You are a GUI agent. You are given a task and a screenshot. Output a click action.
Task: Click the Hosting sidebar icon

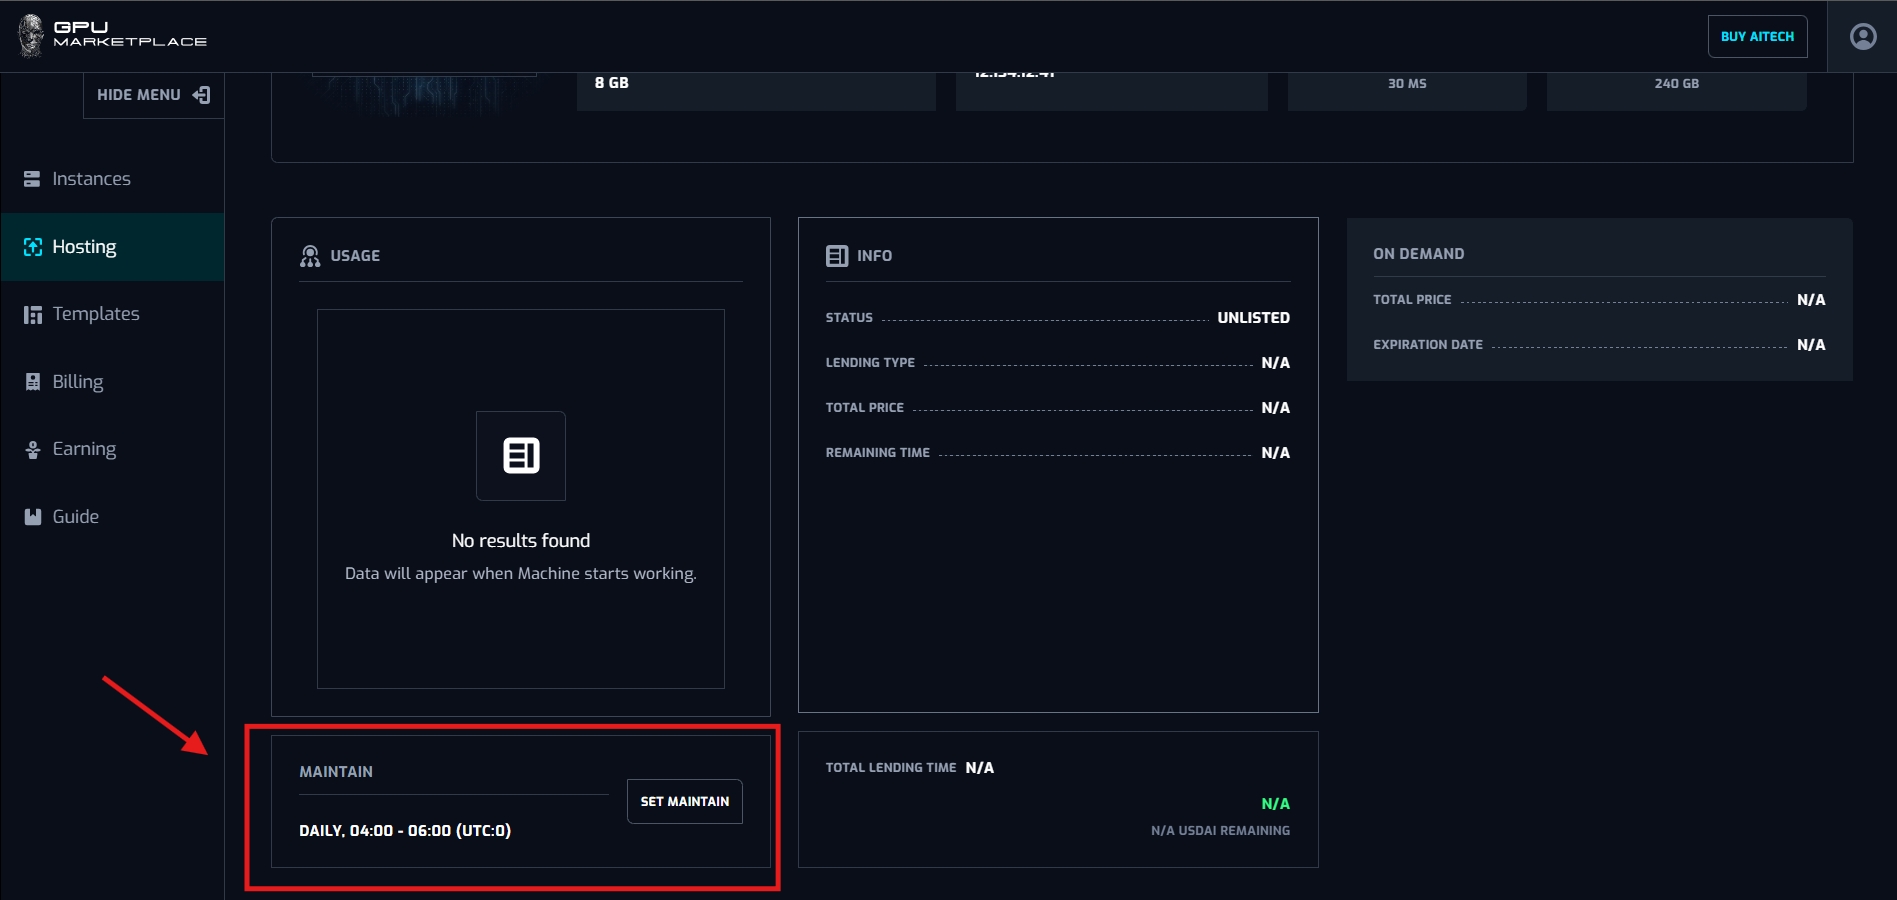pyautogui.click(x=32, y=247)
